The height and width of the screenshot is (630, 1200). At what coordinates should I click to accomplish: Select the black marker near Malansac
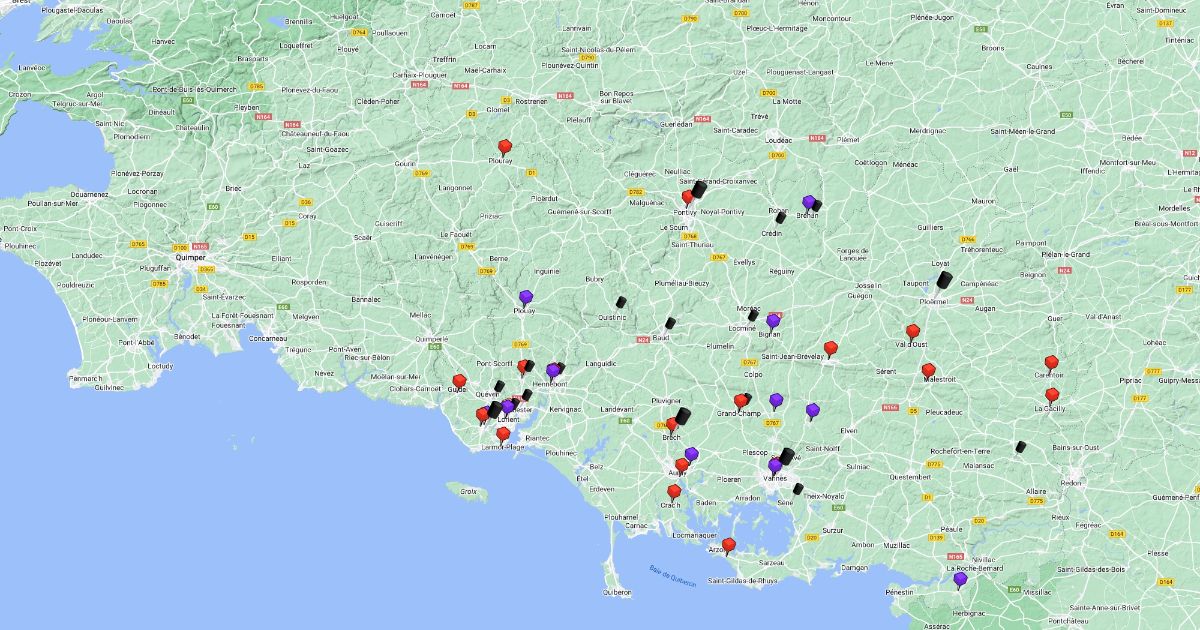(x=1020, y=447)
